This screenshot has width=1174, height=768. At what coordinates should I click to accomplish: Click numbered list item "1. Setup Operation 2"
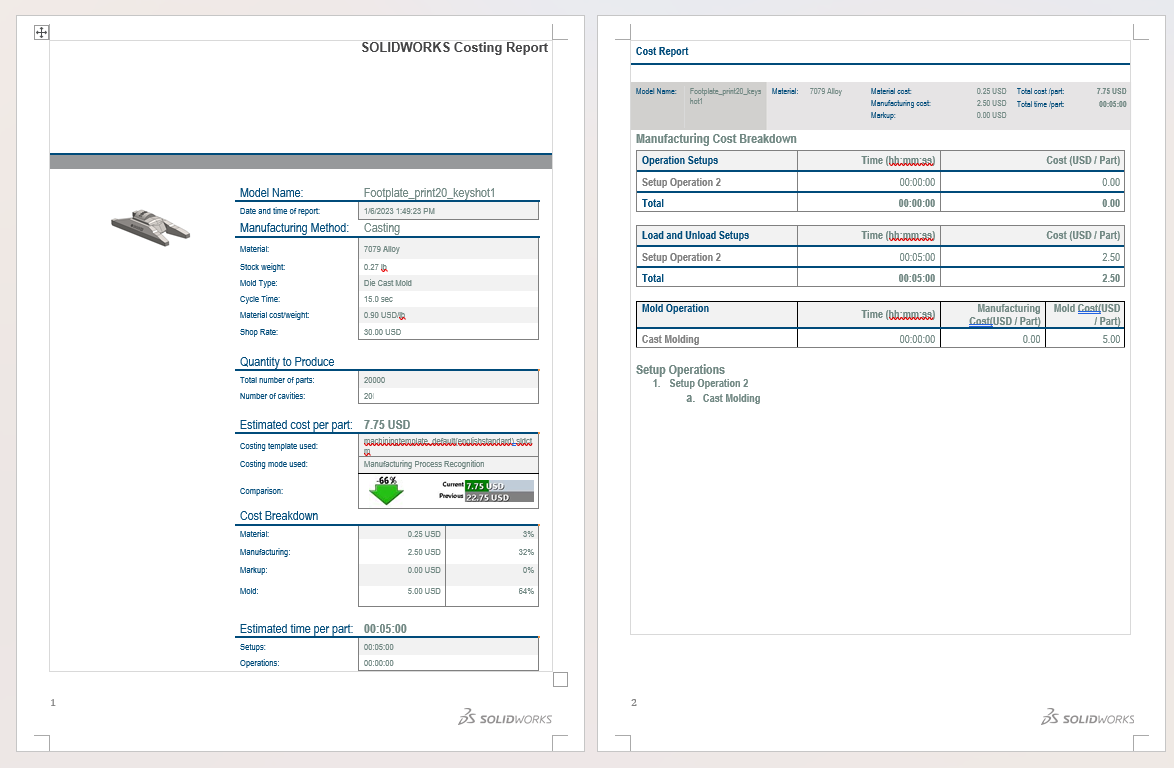pyautogui.click(x=700, y=383)
